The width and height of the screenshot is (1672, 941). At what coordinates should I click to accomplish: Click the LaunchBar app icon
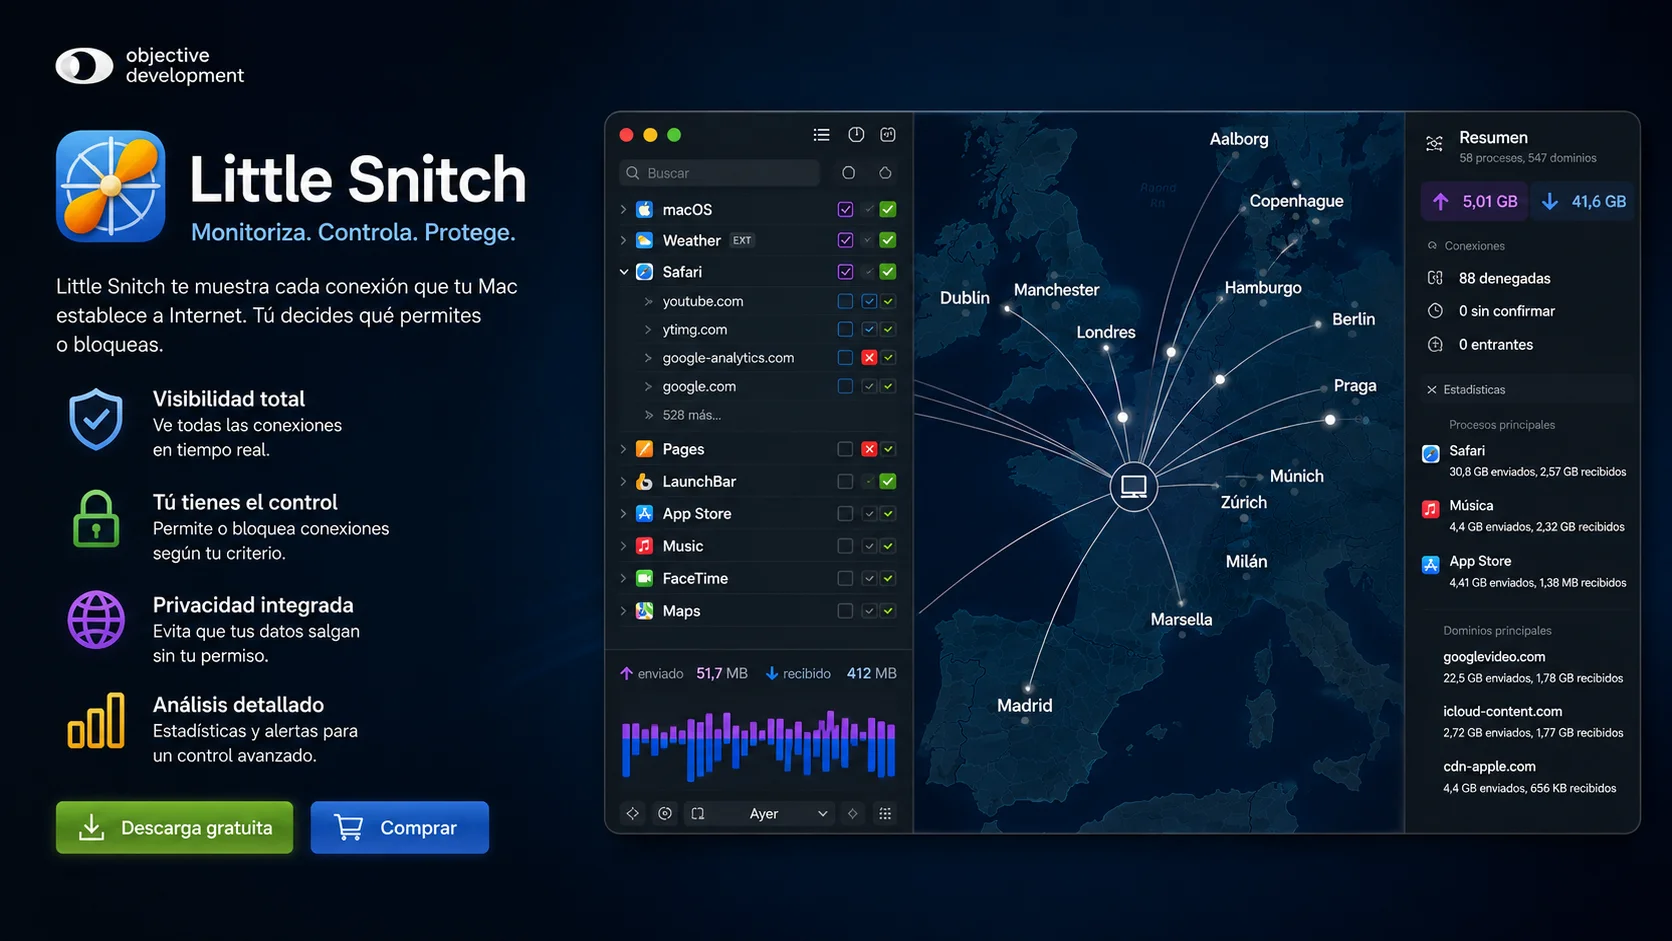[645, 481]
